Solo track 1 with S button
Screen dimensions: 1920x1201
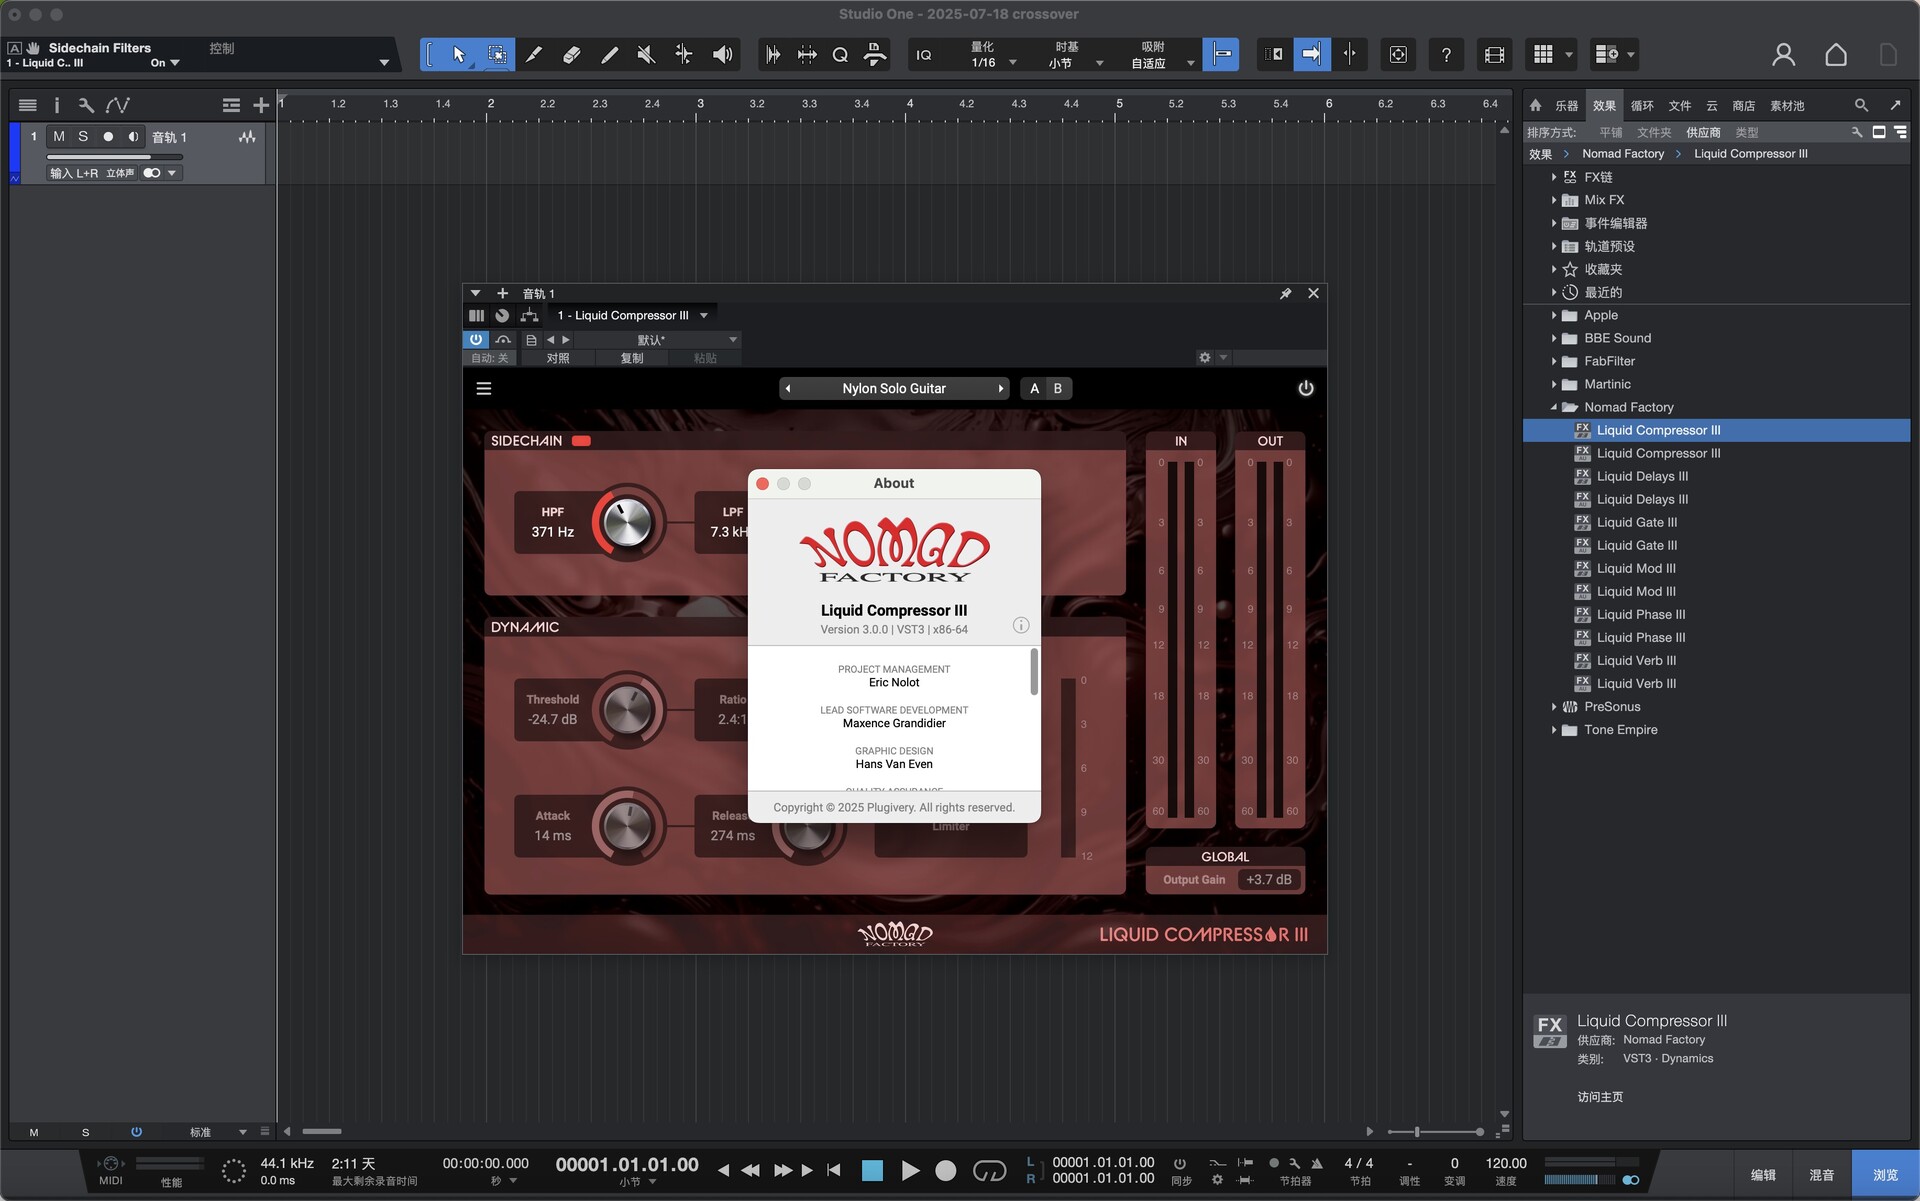(x=83, y=137)
